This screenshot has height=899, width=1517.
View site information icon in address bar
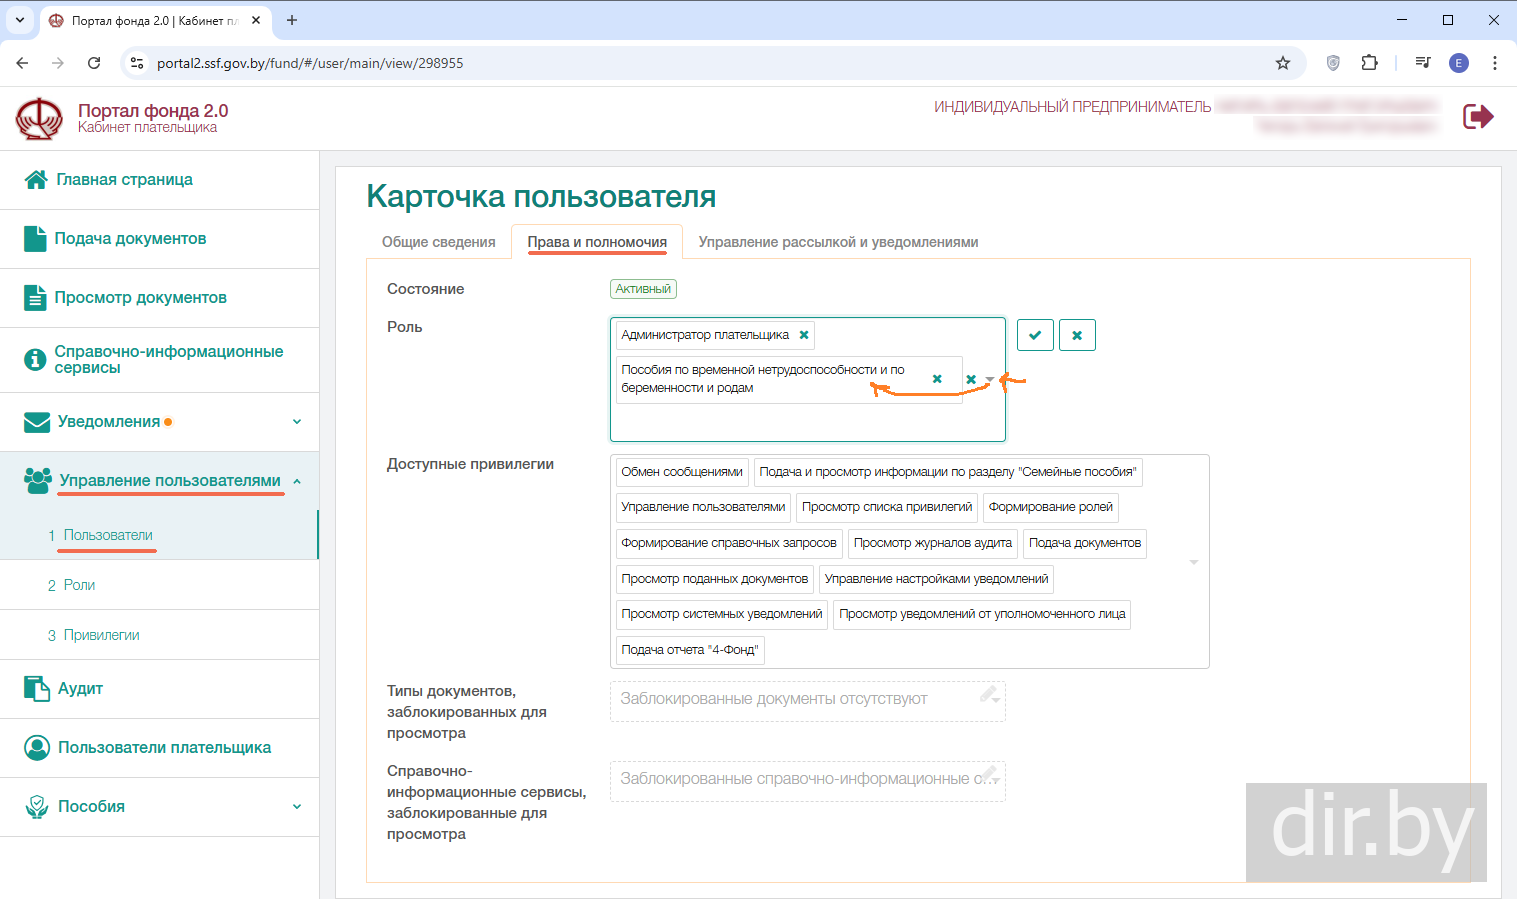tap(138, 63)
